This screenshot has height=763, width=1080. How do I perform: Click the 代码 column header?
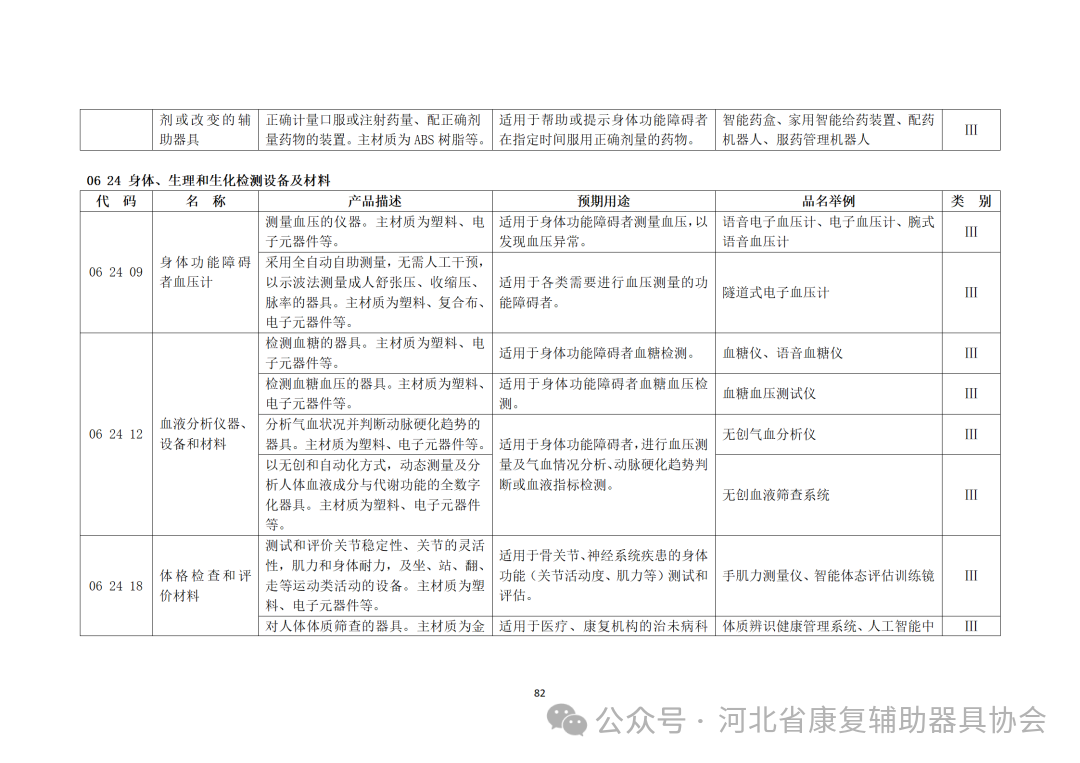pyautogui.click(x=116, y=200)
